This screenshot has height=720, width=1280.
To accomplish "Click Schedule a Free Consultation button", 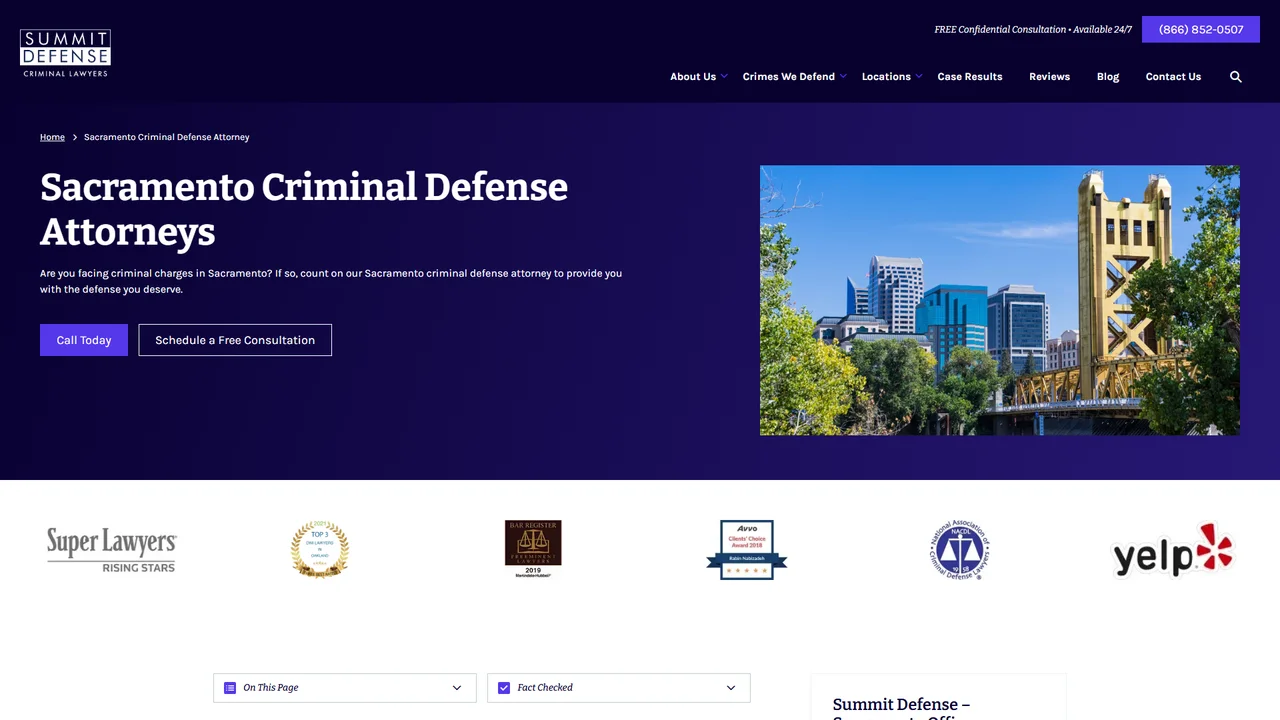I will (235, 340).
